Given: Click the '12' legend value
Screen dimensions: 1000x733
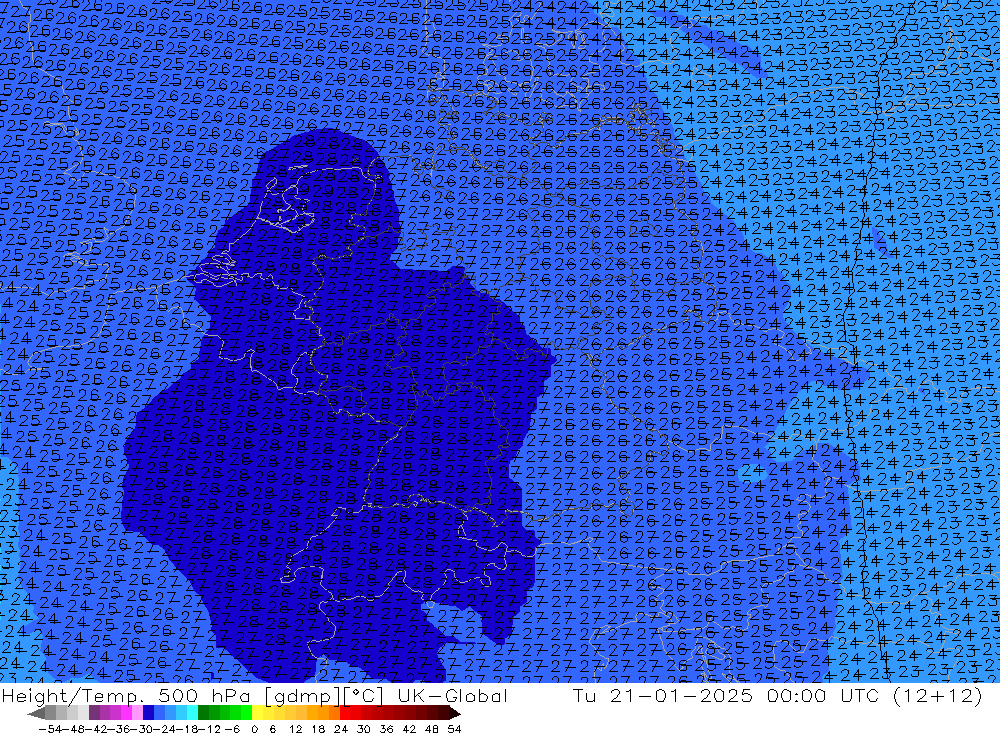Looking at the screenshot, I should (x=295, y=729).
